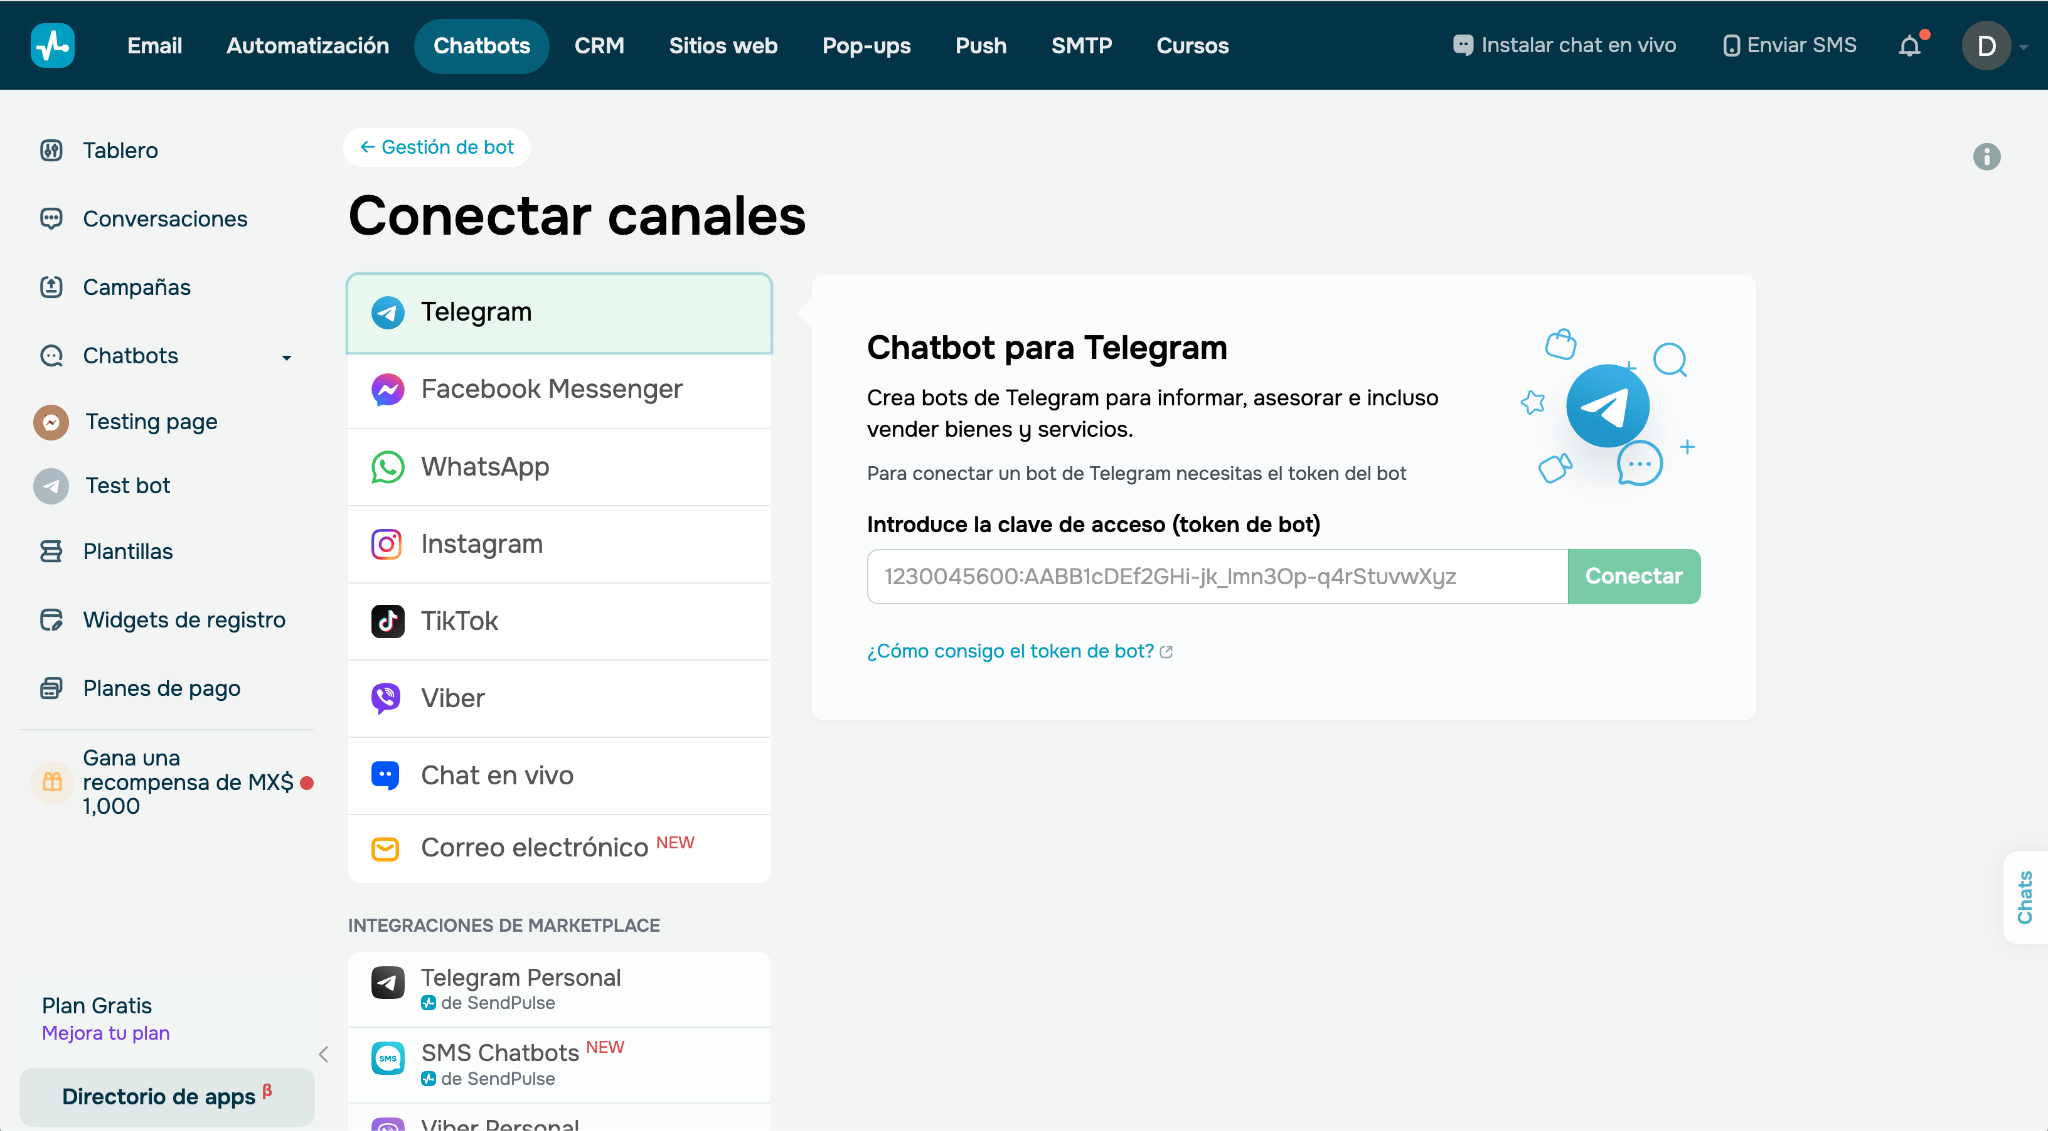Click Mejora tu plan link
This screenshot has width=2048, height=1131.
pos(106,1033)
